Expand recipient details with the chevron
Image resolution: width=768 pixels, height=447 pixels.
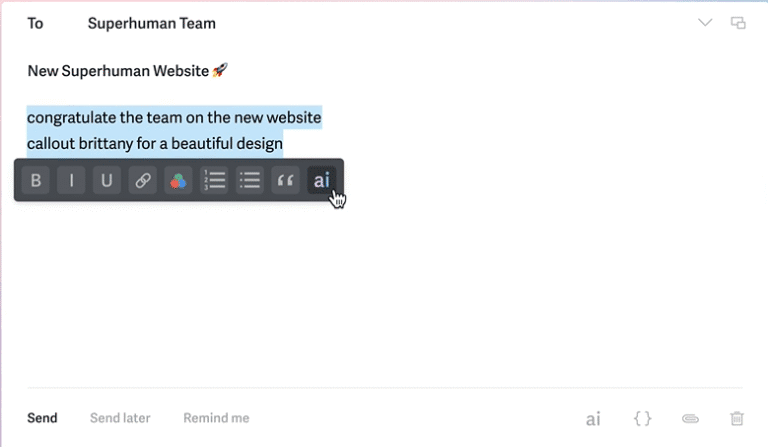click(705, 23)
